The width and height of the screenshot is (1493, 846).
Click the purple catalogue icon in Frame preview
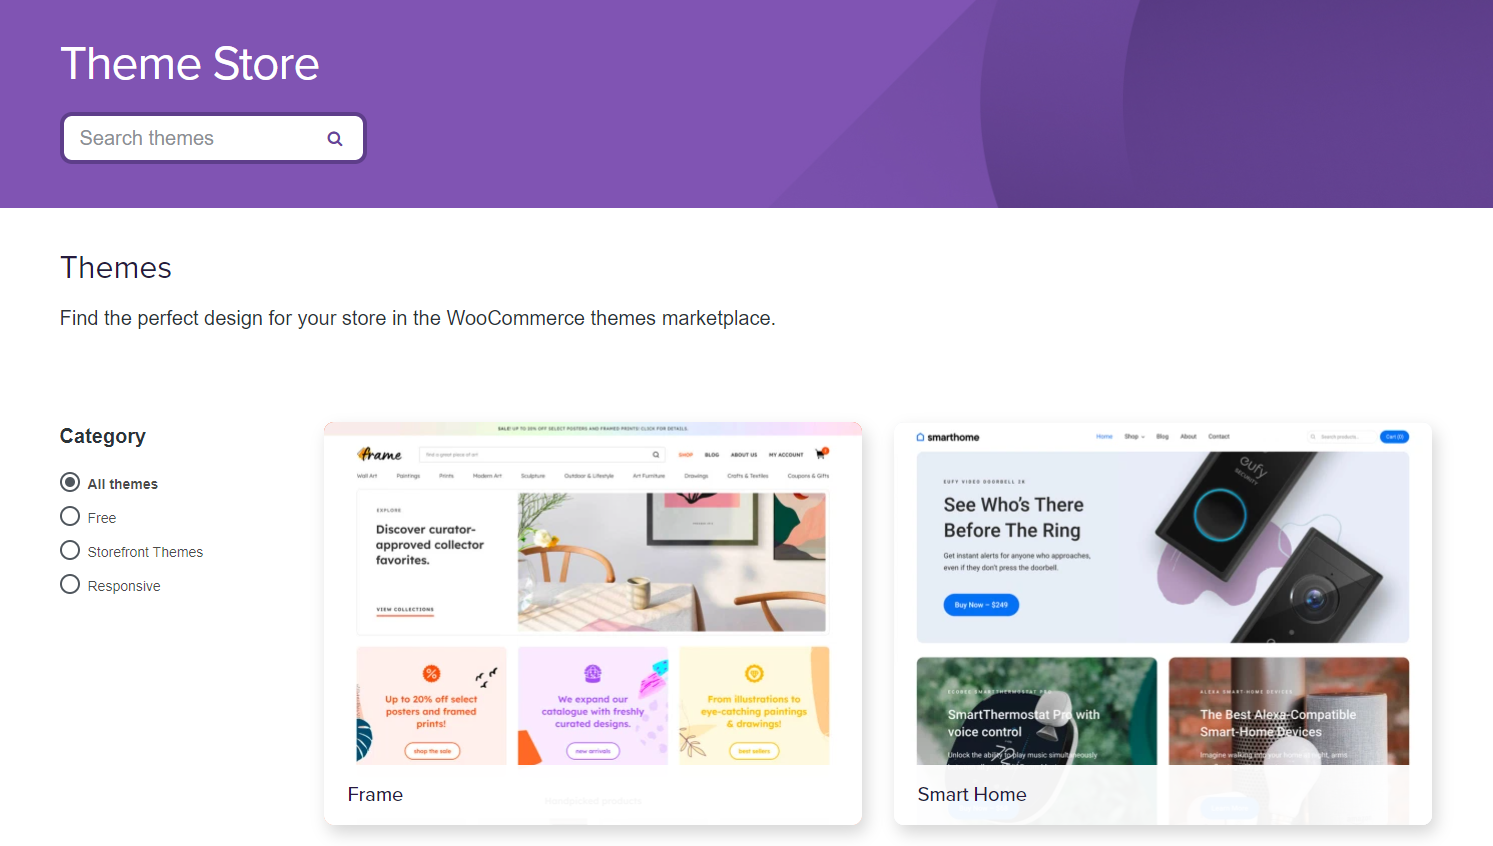593,674
